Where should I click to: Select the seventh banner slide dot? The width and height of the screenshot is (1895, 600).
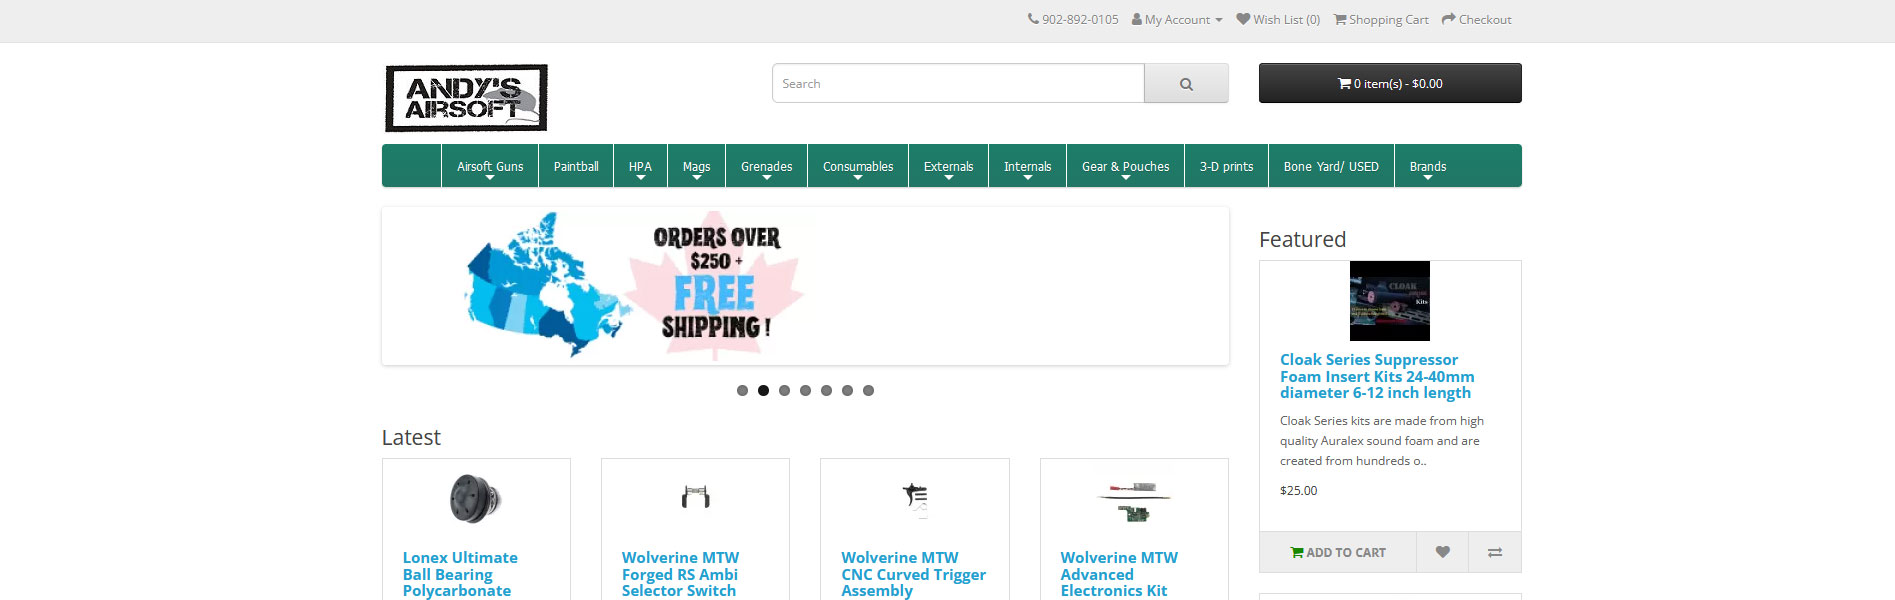(868, 391)
